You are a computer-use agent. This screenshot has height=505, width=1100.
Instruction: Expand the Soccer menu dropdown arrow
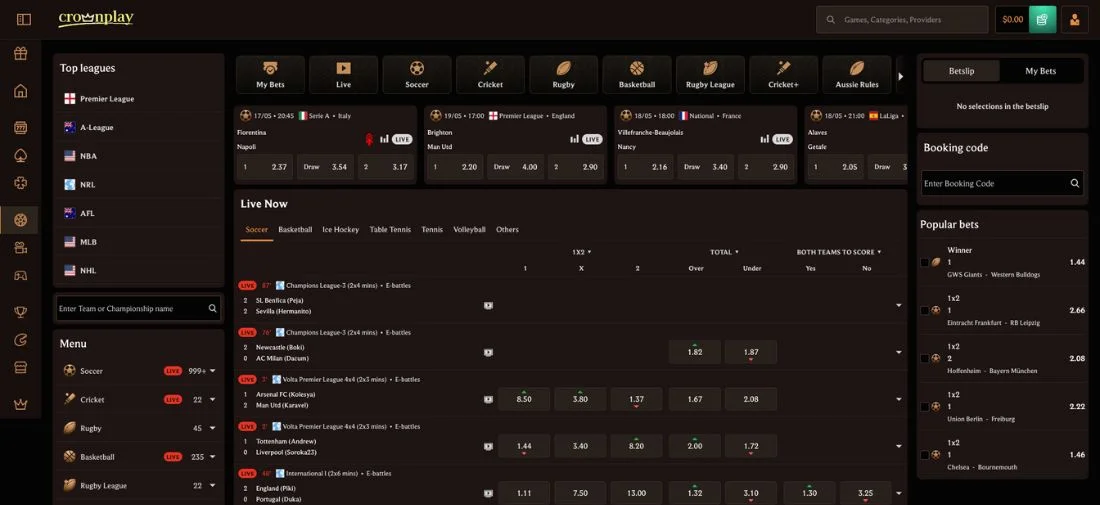click(213, 371)
